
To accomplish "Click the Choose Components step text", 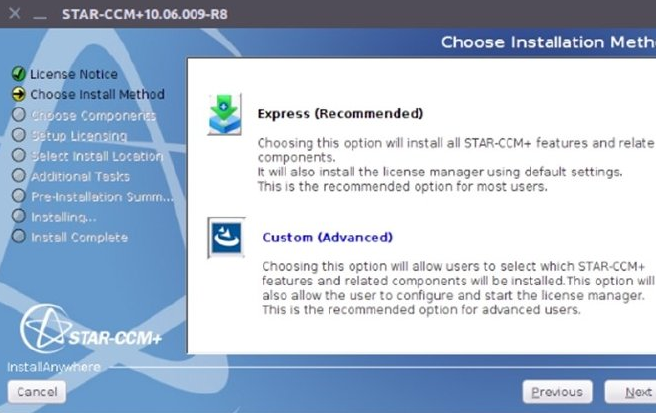I will pos(93,115).
